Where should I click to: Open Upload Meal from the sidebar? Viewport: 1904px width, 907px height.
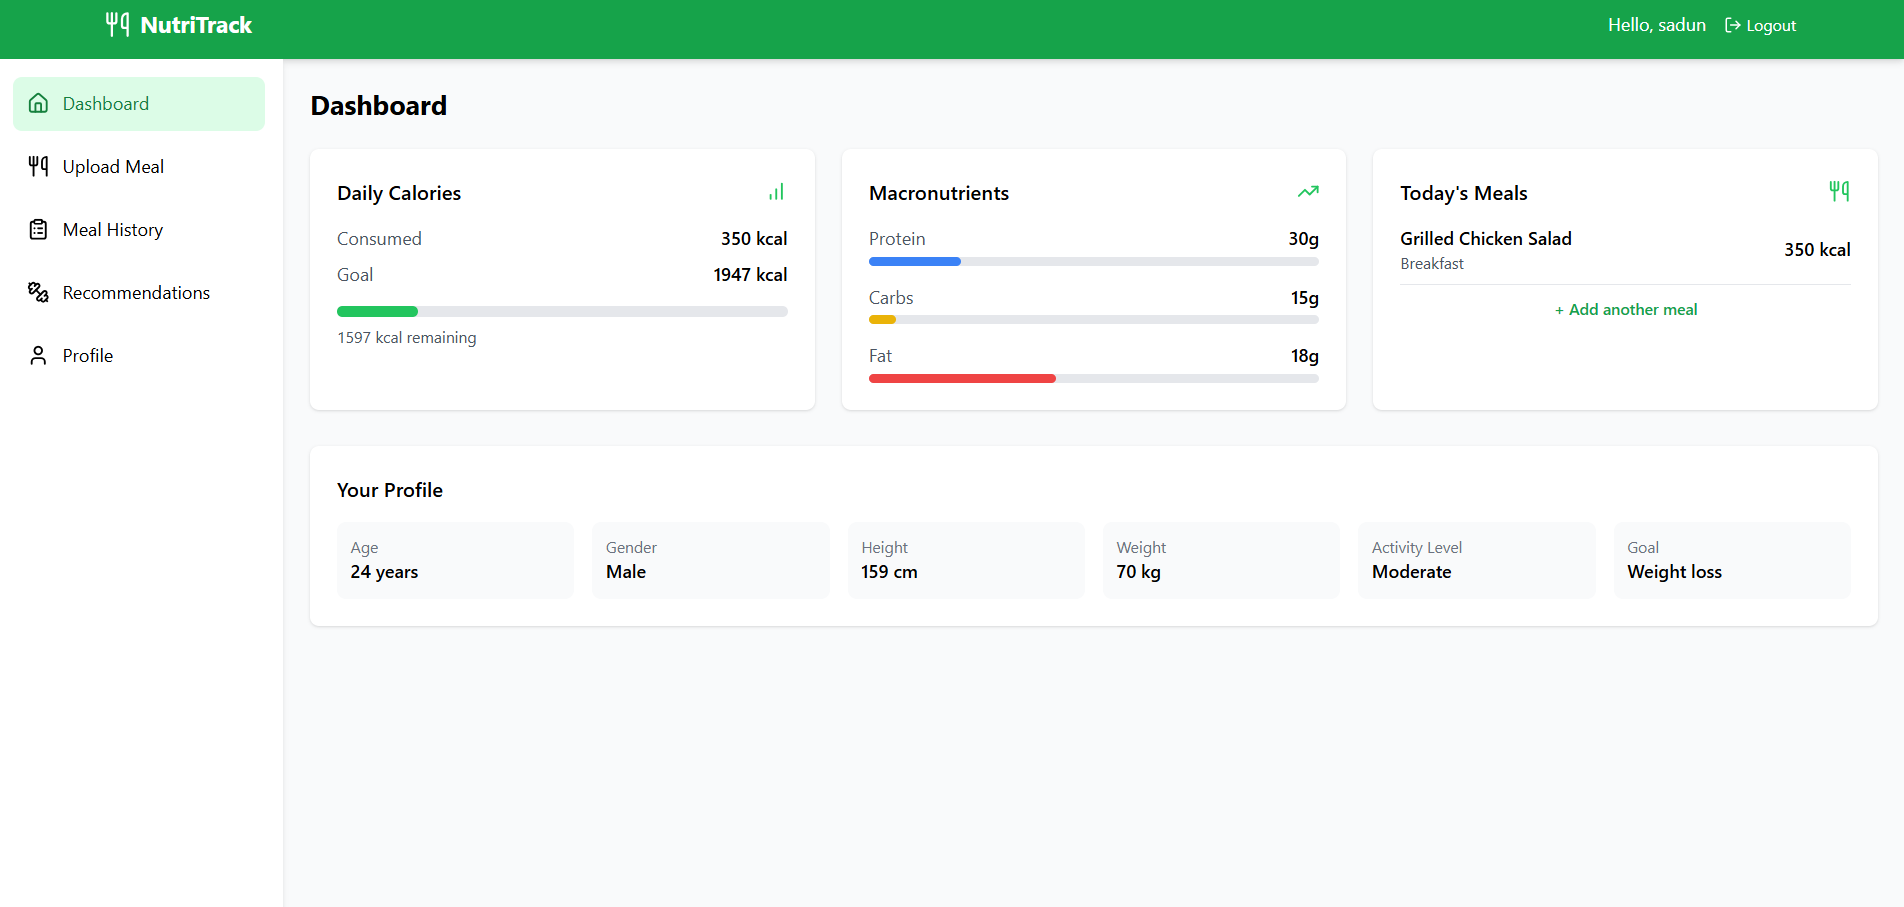(113, 167)
